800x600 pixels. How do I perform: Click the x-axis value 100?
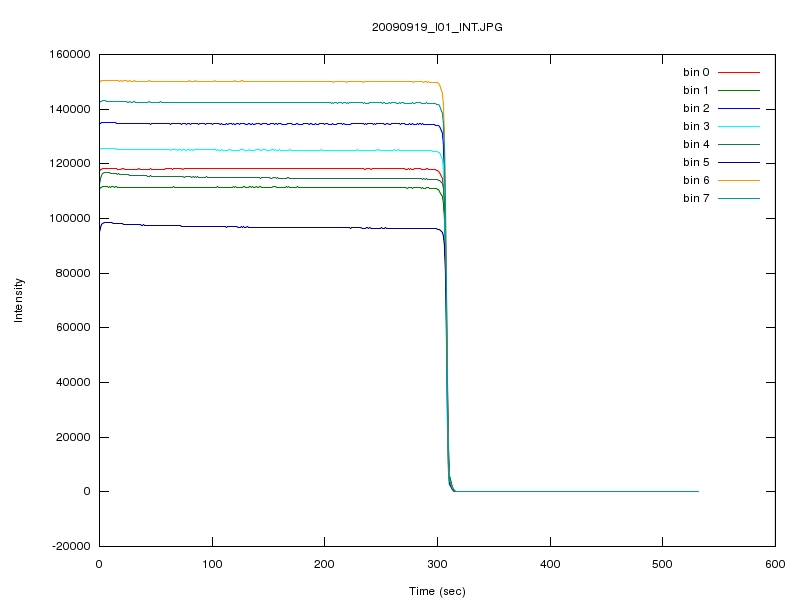pos(212,564)
